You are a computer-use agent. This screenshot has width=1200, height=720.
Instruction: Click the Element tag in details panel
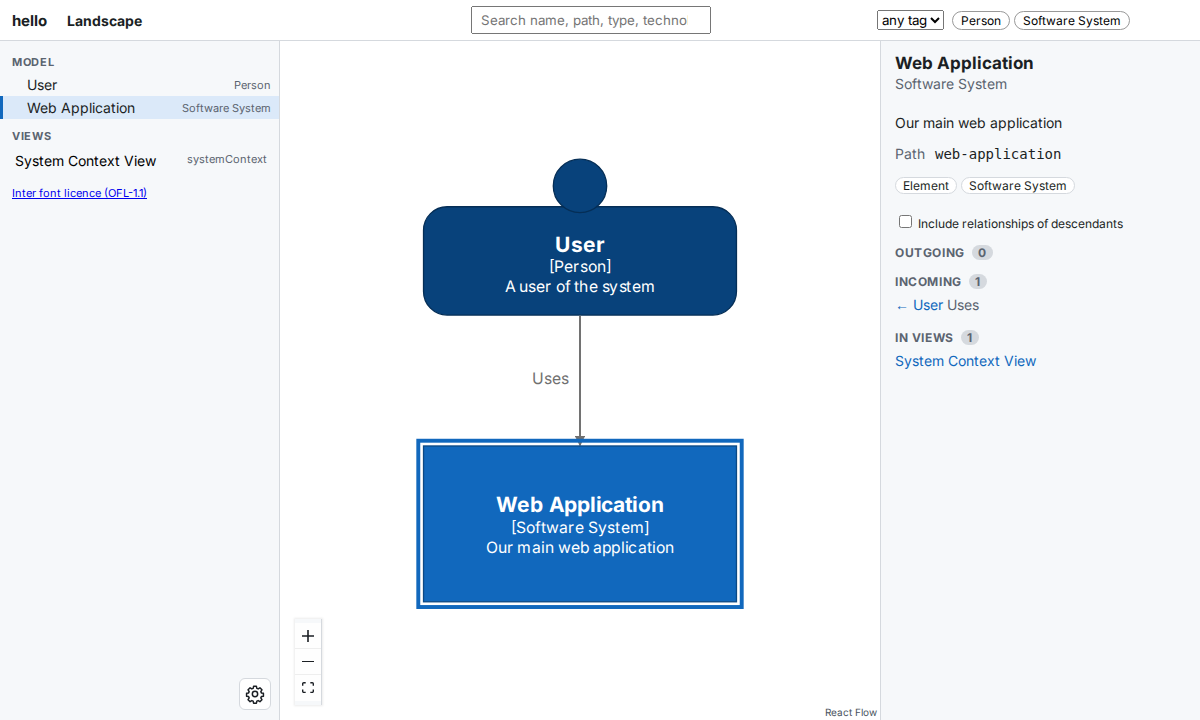[x=926, y=186]
